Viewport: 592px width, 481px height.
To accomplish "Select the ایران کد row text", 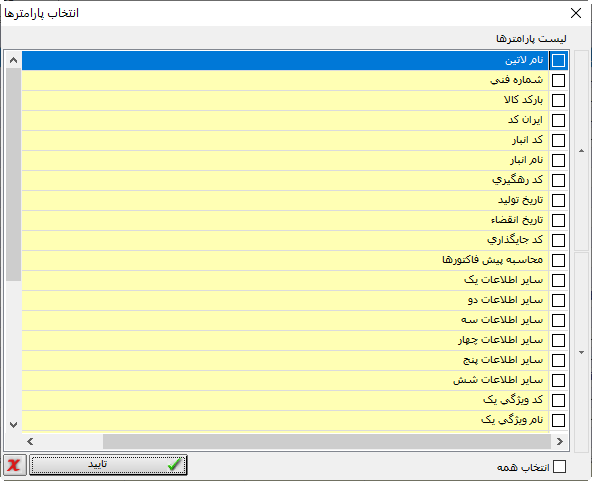I will (526, 120).
